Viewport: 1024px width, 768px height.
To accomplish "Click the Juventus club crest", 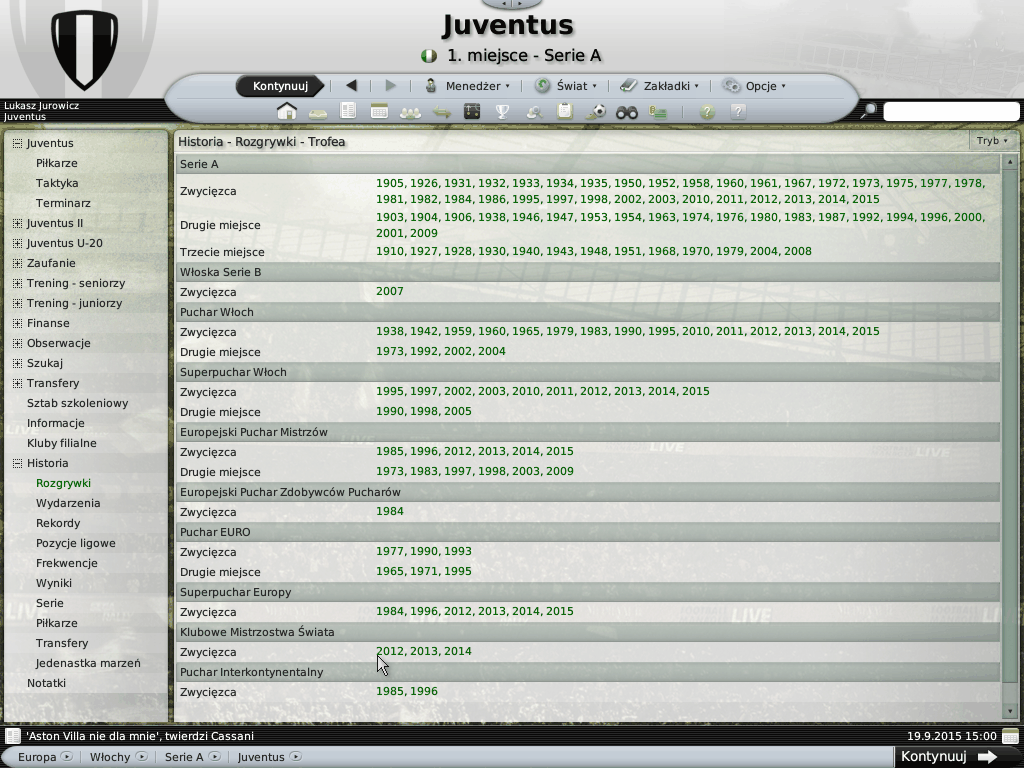I will (84, 49).
